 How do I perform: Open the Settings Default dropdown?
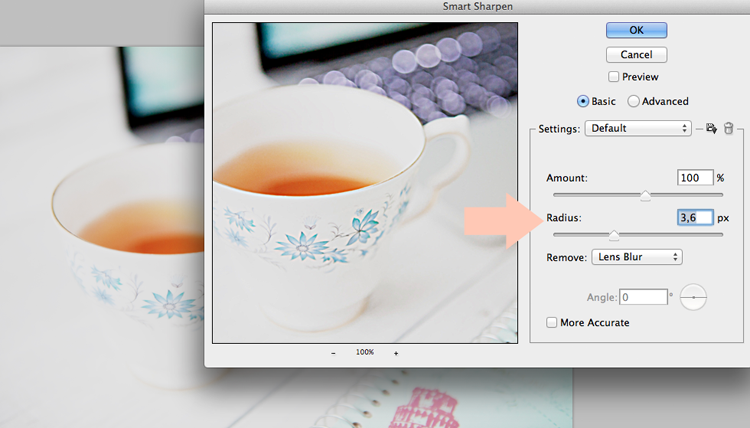pyautogui.click(x=638, y=128)
